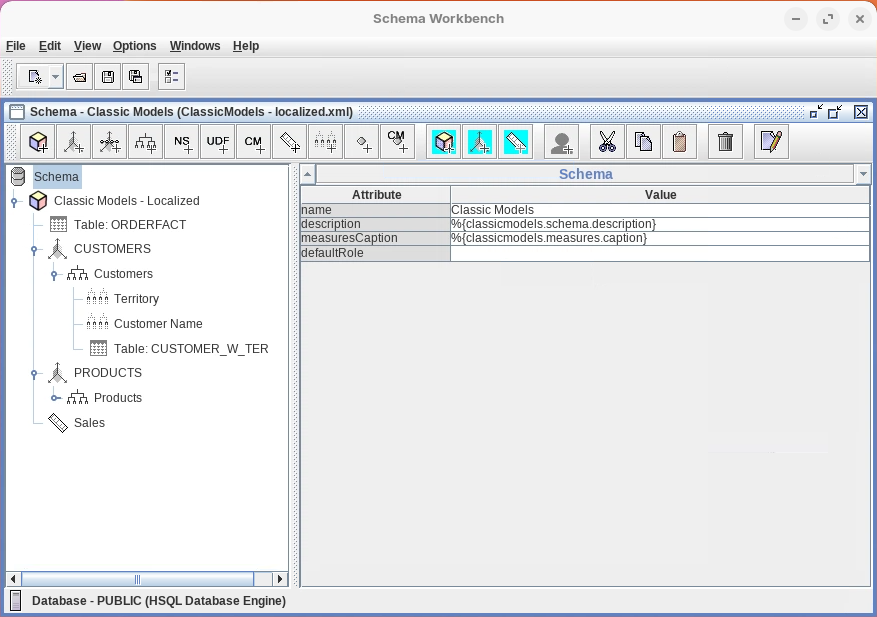Screen dimensions: 877x617
Task: Collapse the CUSTOMERS dimension node
Action: 34,250
